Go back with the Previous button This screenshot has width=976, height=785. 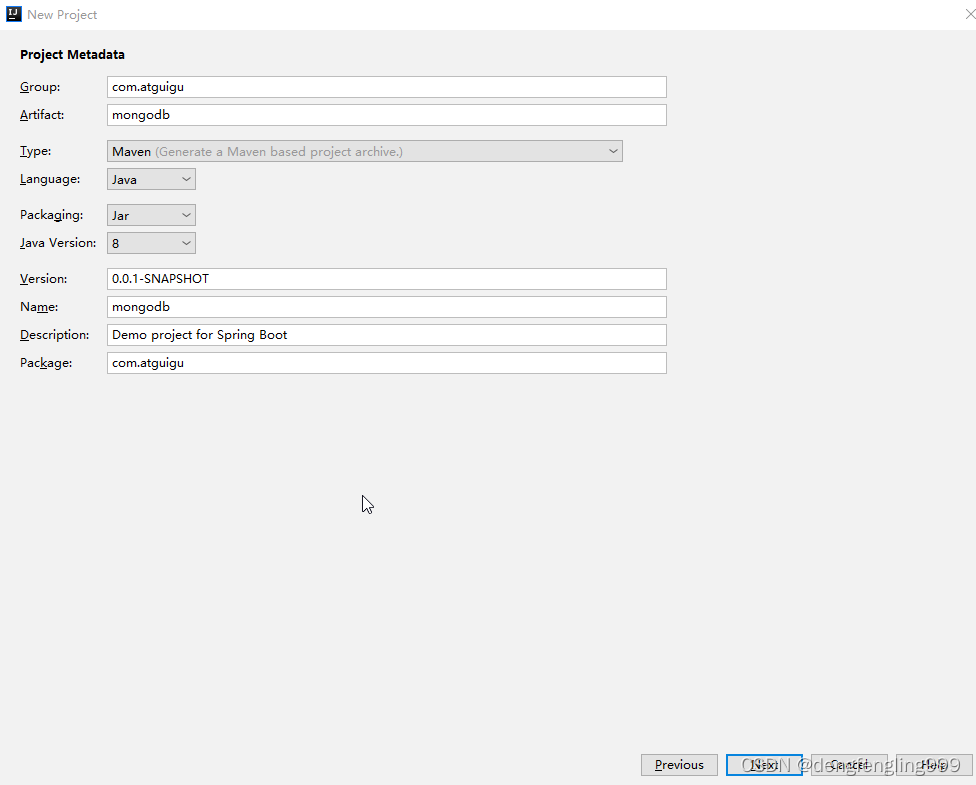point(679,765)
